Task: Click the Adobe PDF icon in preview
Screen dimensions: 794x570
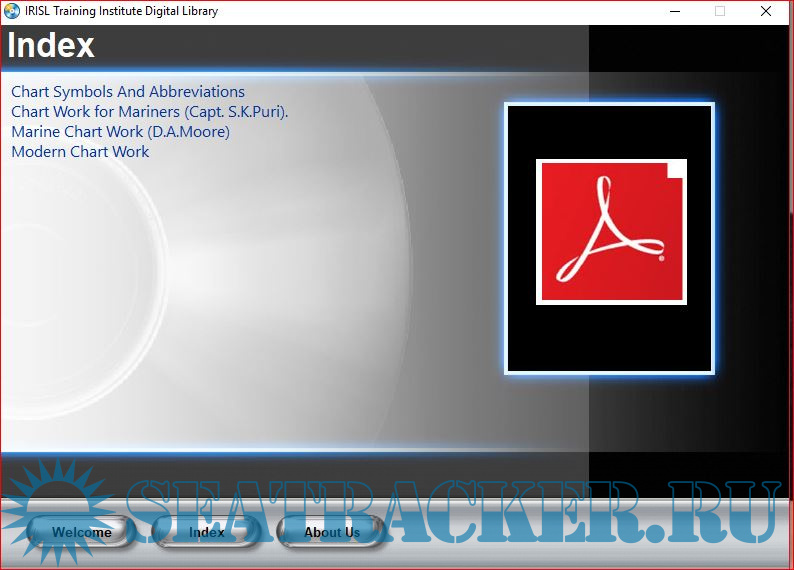Action: (611, 232)
